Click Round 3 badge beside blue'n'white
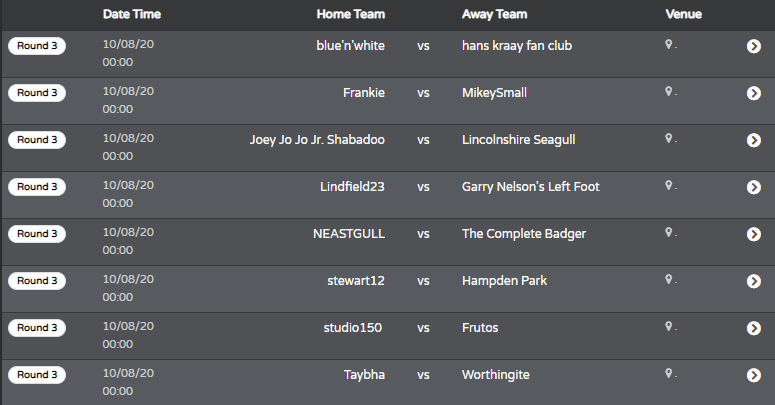Viewport: 775px width, 405px height. pos(37,46)
